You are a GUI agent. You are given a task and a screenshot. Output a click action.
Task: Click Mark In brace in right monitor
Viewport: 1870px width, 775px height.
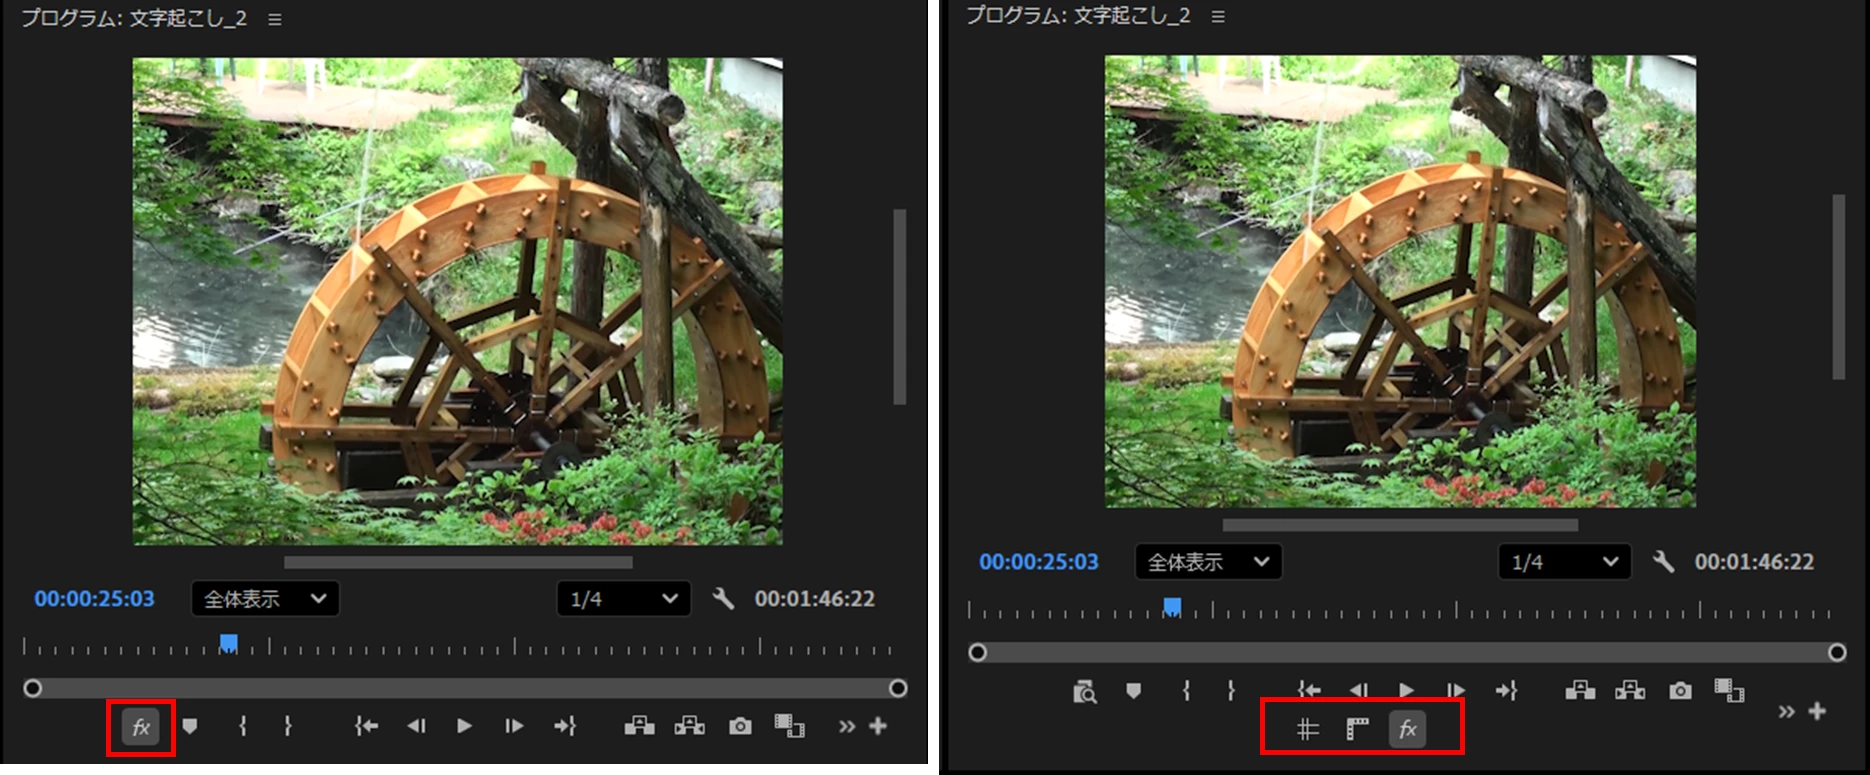point(1186,690)
